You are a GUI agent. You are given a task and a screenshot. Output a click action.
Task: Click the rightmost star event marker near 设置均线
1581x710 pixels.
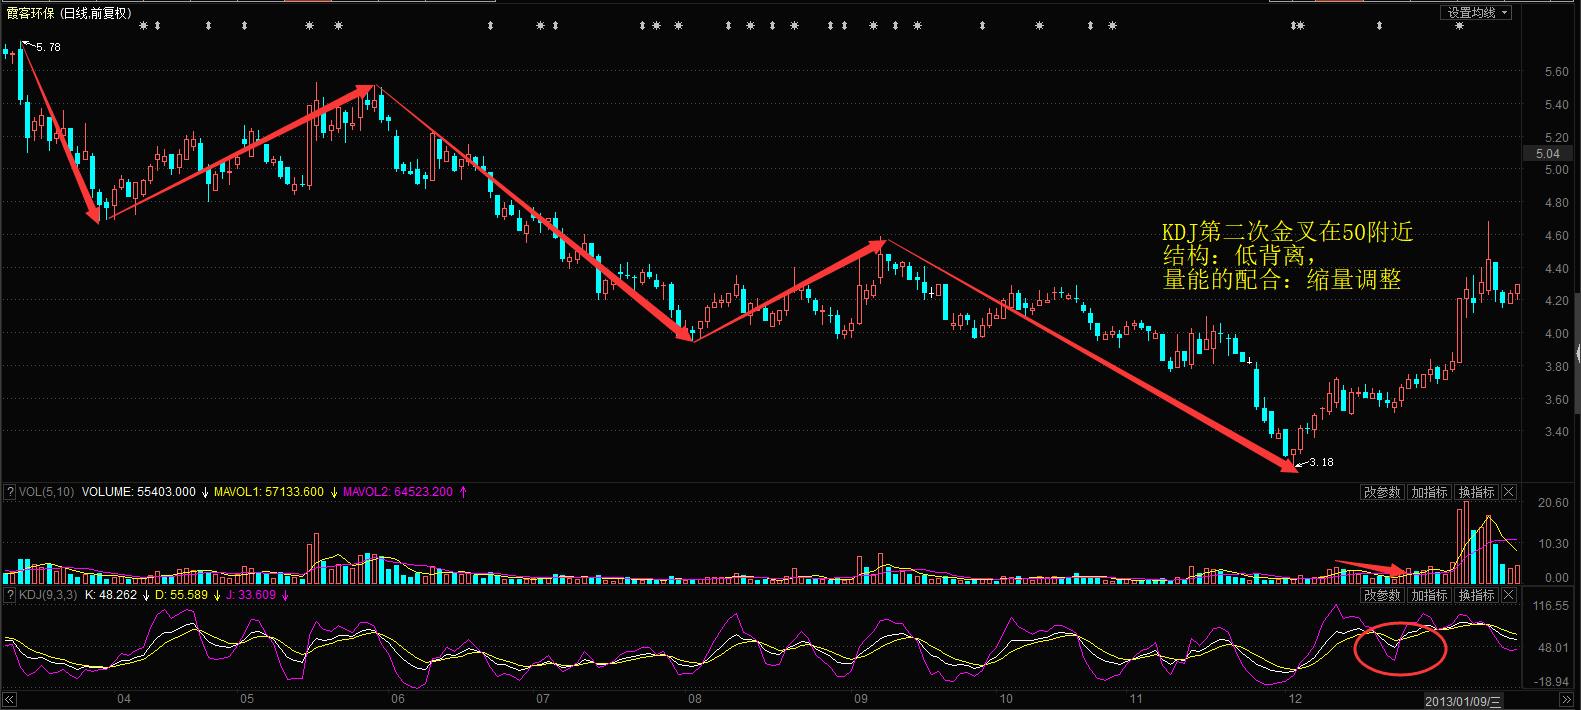click(1459, 26)
